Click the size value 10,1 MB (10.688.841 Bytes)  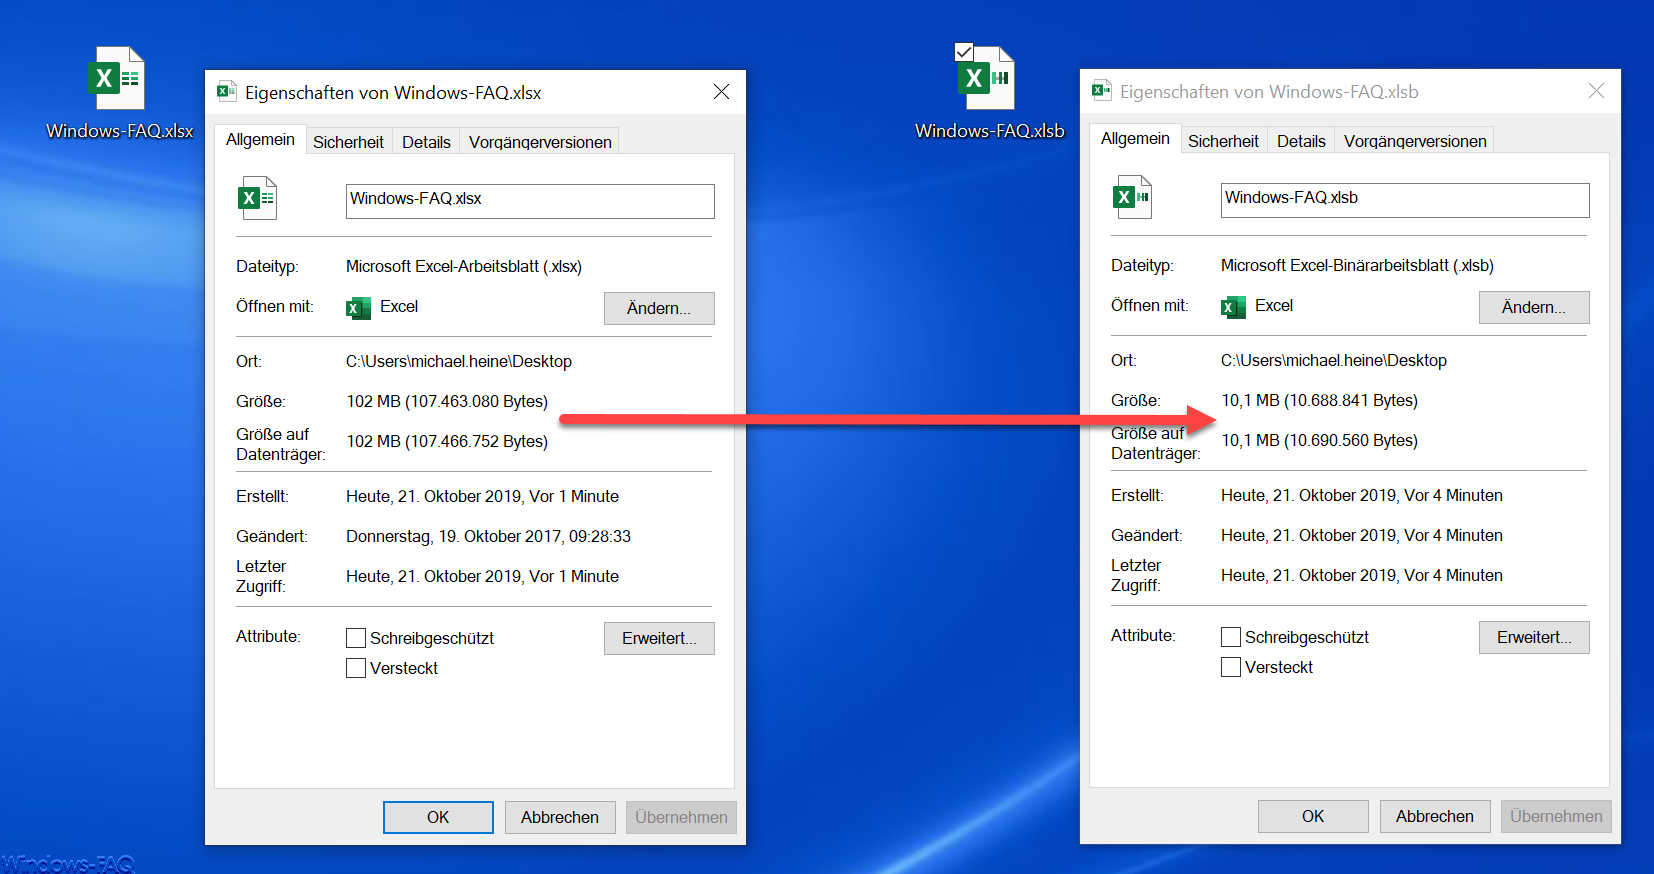coord(1320,400)
